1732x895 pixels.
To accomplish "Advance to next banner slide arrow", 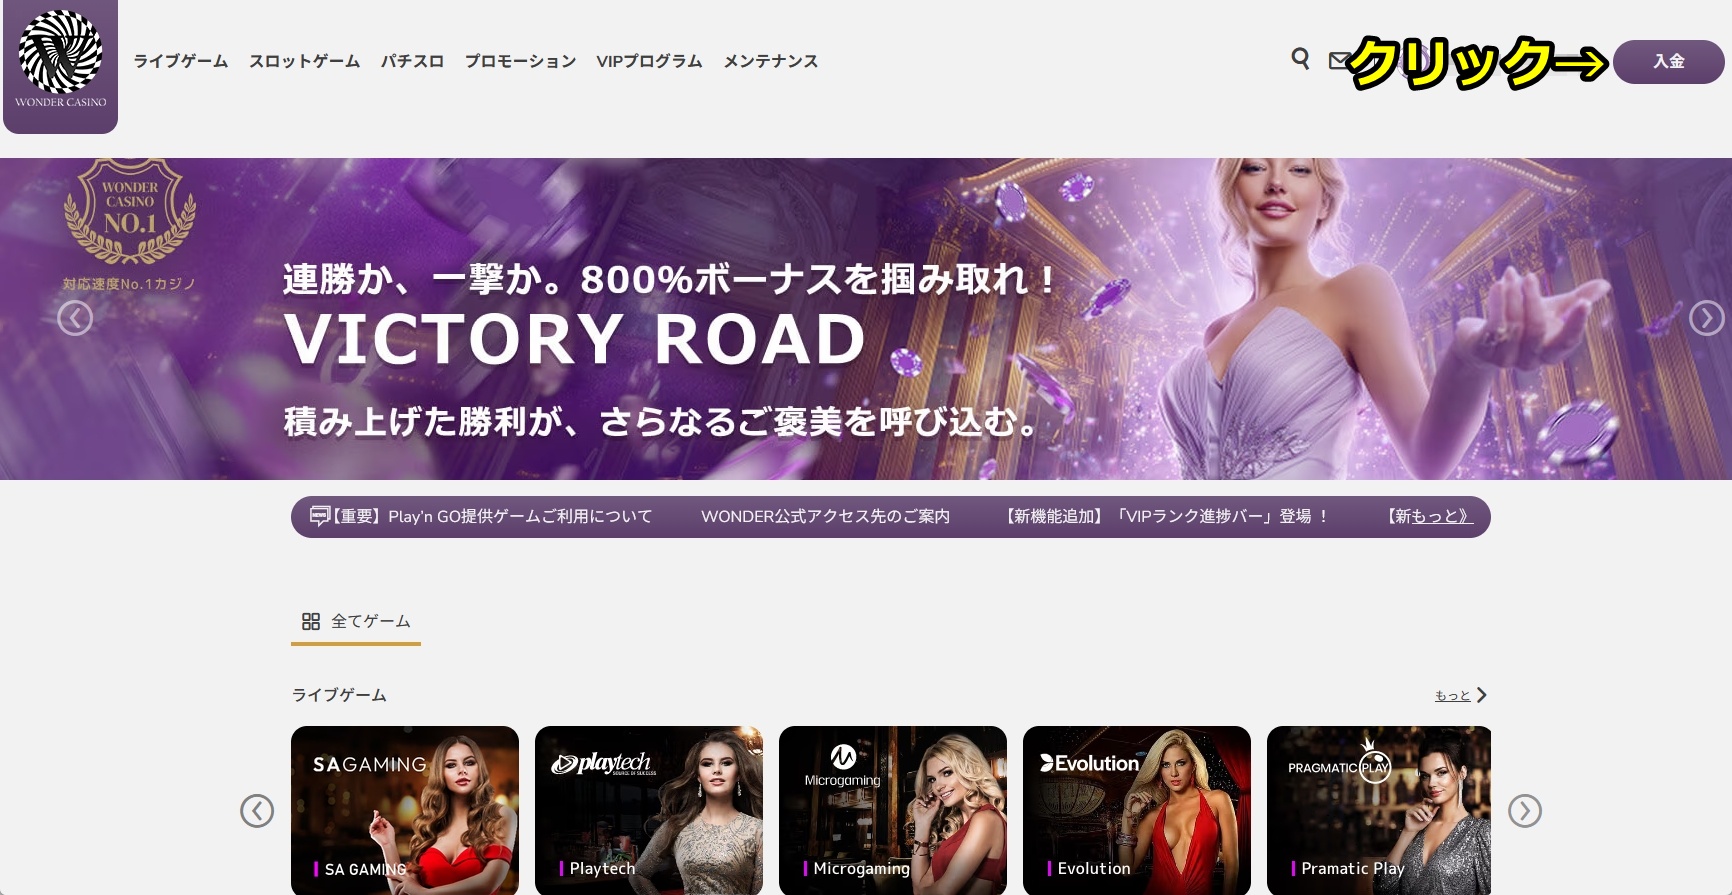I will click(1706, 318).
